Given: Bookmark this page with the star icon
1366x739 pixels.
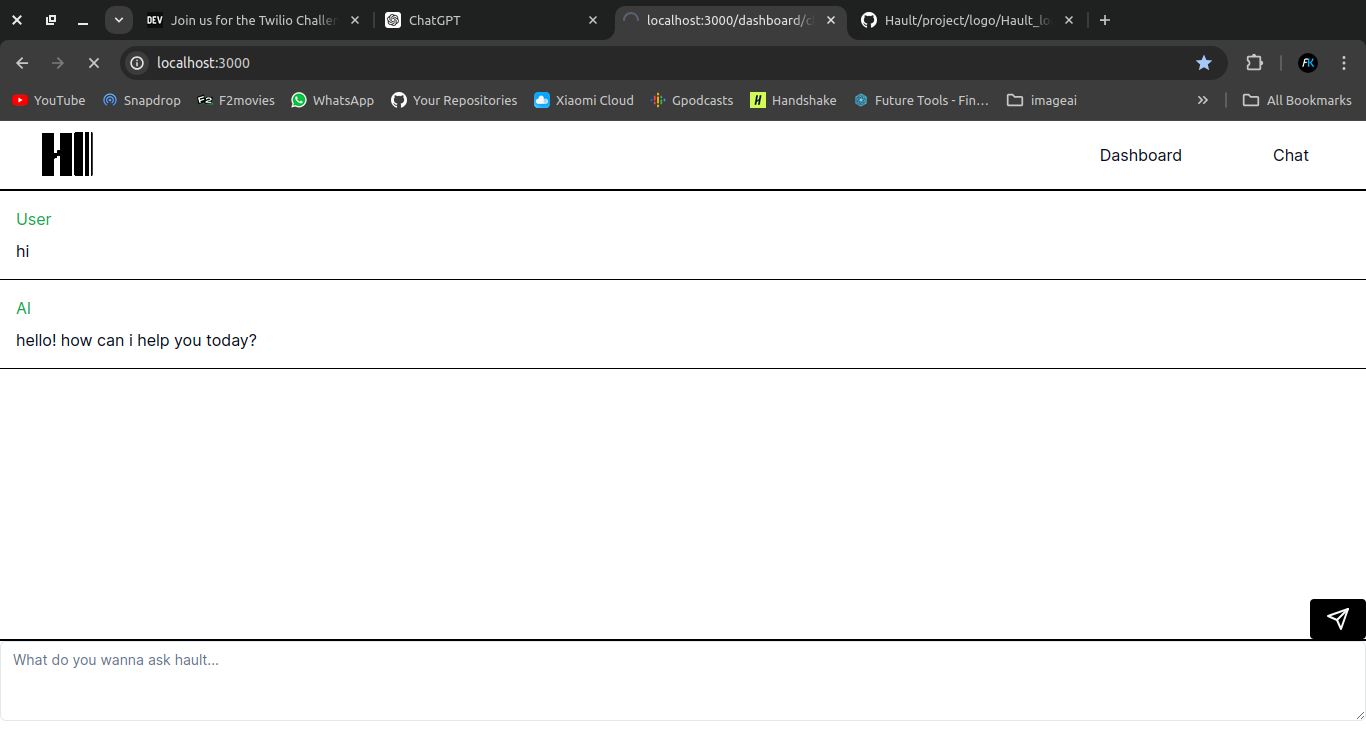Looking at the screenshot, I should (x=1204, y=62).
